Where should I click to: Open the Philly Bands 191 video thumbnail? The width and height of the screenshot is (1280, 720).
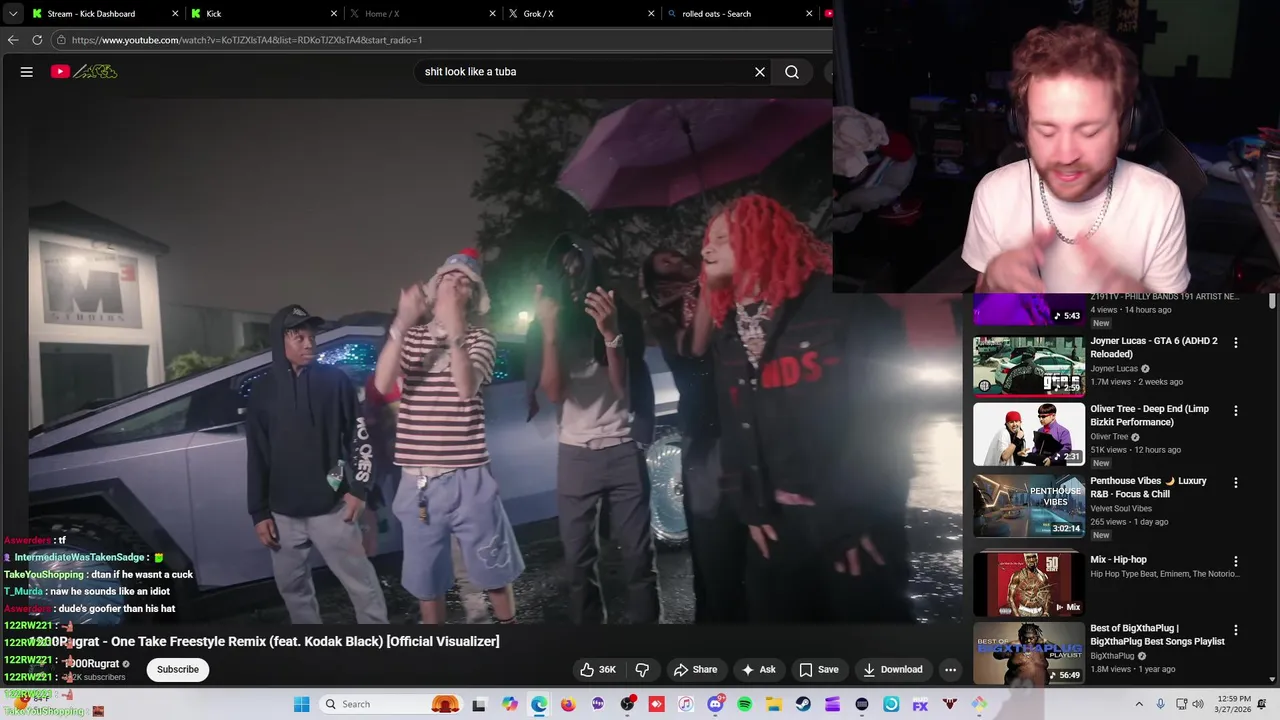tap(1029, 310)
